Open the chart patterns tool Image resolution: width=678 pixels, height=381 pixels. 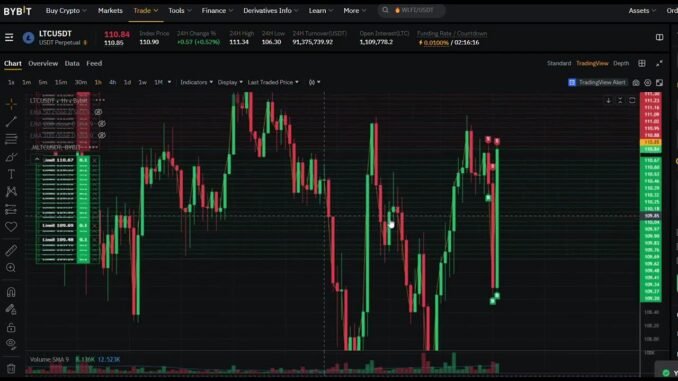[11, 191]
